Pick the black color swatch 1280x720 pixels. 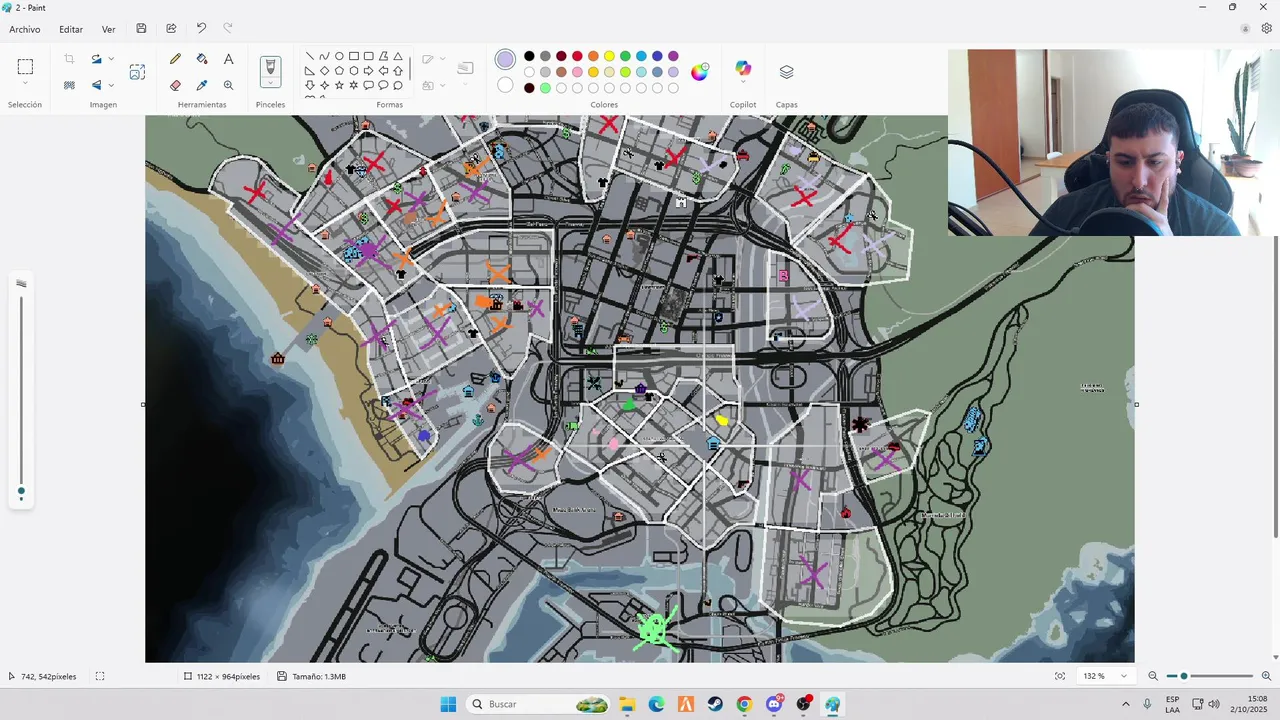pyautogui.click(x=529, y=56)
